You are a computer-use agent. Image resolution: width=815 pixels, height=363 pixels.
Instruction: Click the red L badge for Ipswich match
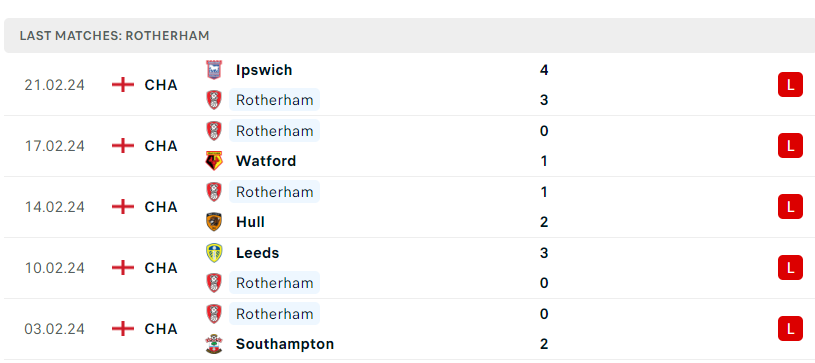pyautogui.click(x=790, y=85)
